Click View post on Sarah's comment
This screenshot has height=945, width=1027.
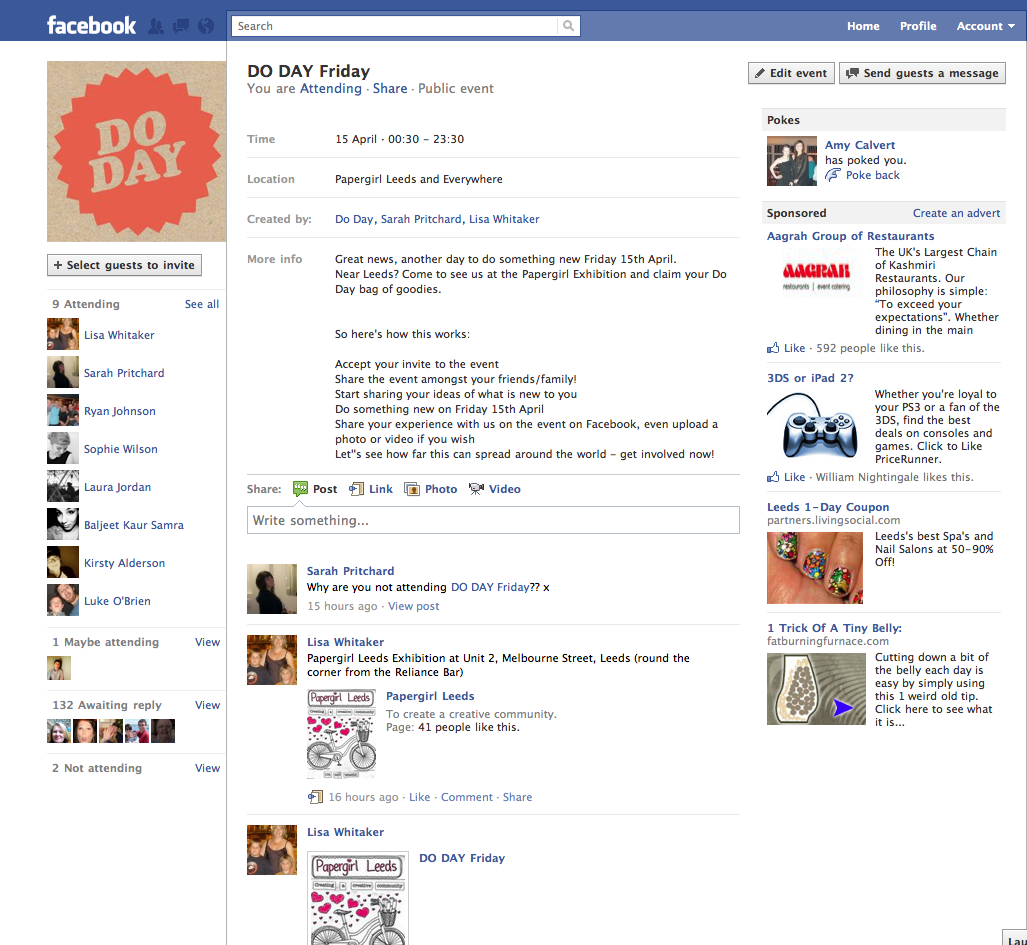coord(413,606)
